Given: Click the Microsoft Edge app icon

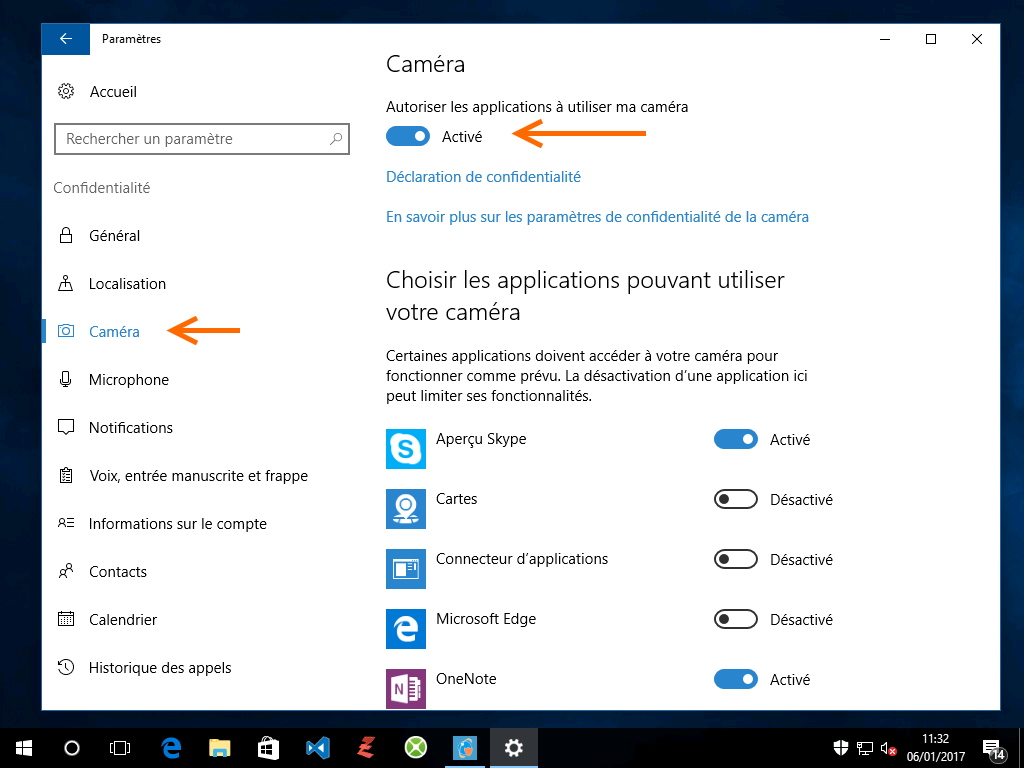Looking at the screenshot, I should tap(406, 629).
